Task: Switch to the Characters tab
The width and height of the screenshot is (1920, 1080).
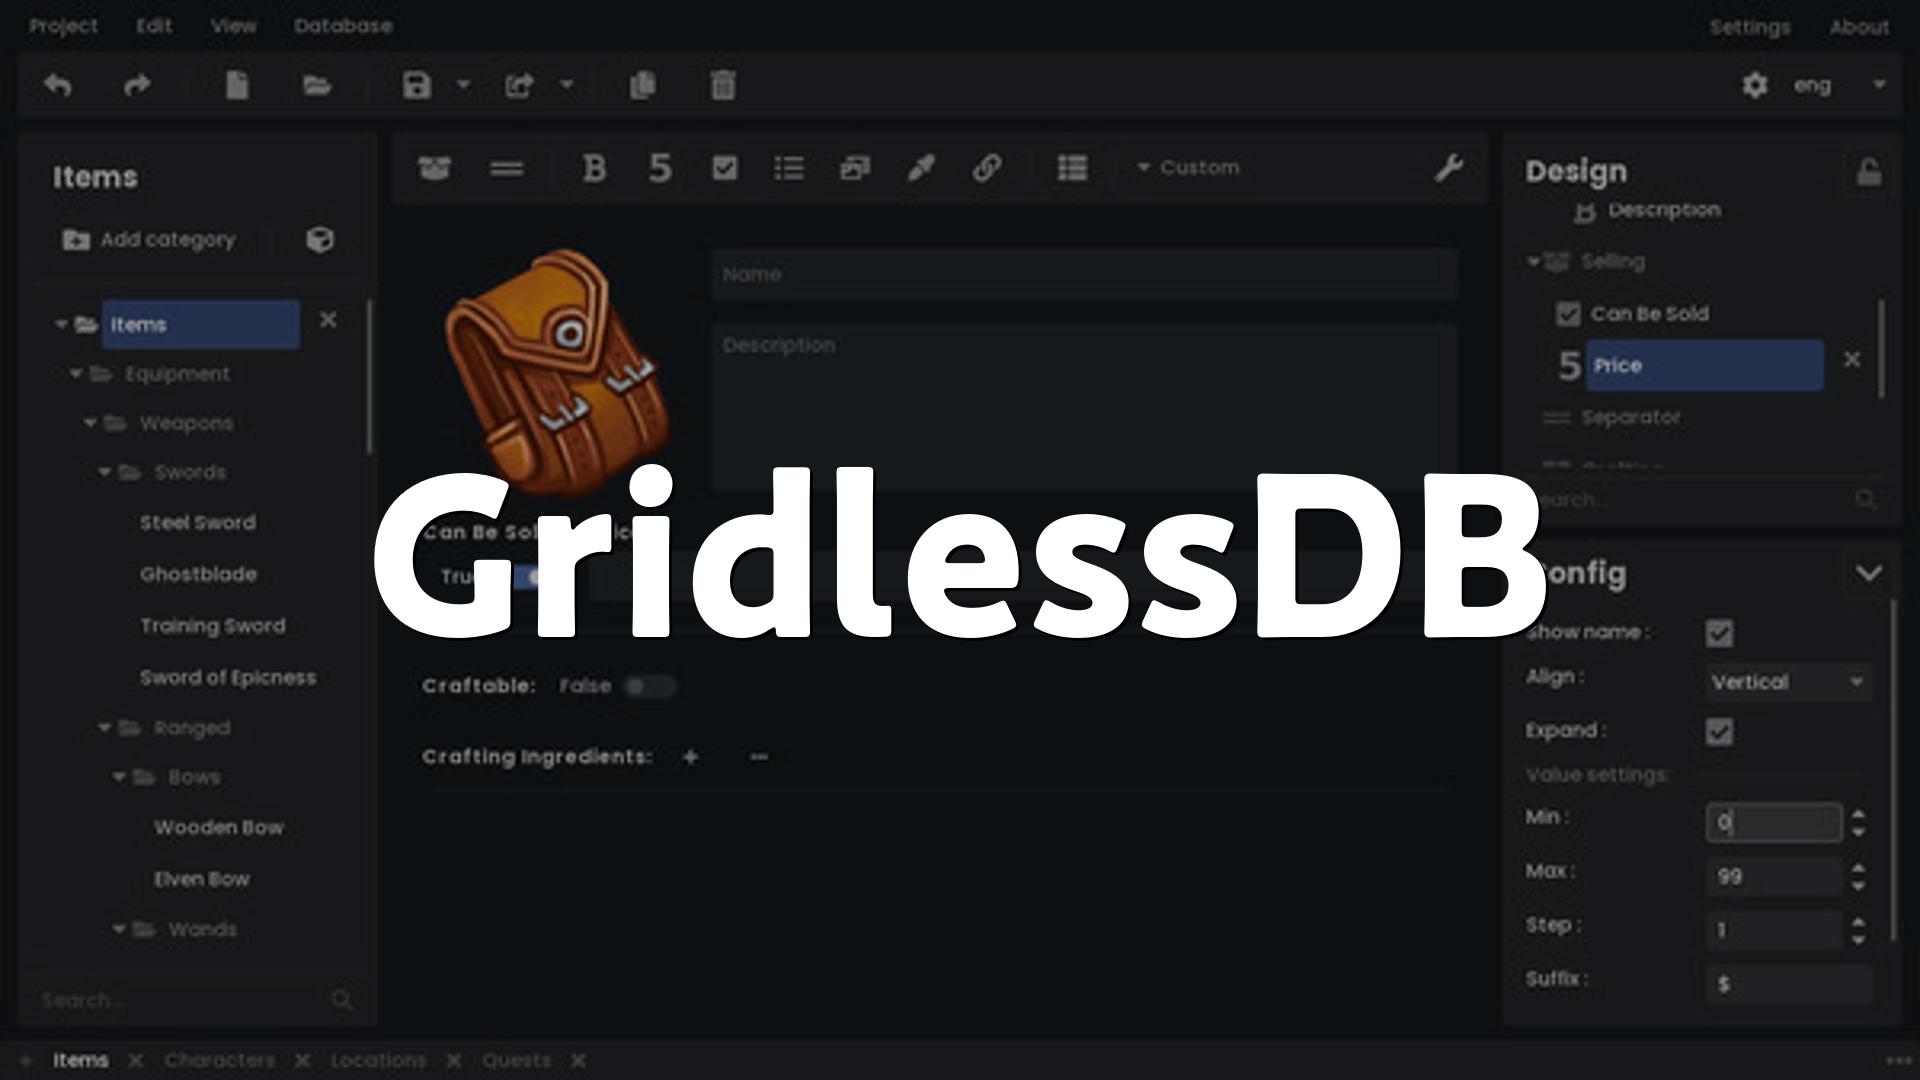Action: (x=220, y=1060)
